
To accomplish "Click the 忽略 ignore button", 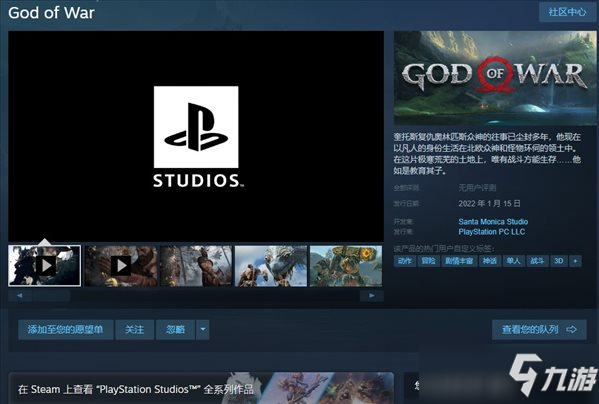I will (176, 330).
